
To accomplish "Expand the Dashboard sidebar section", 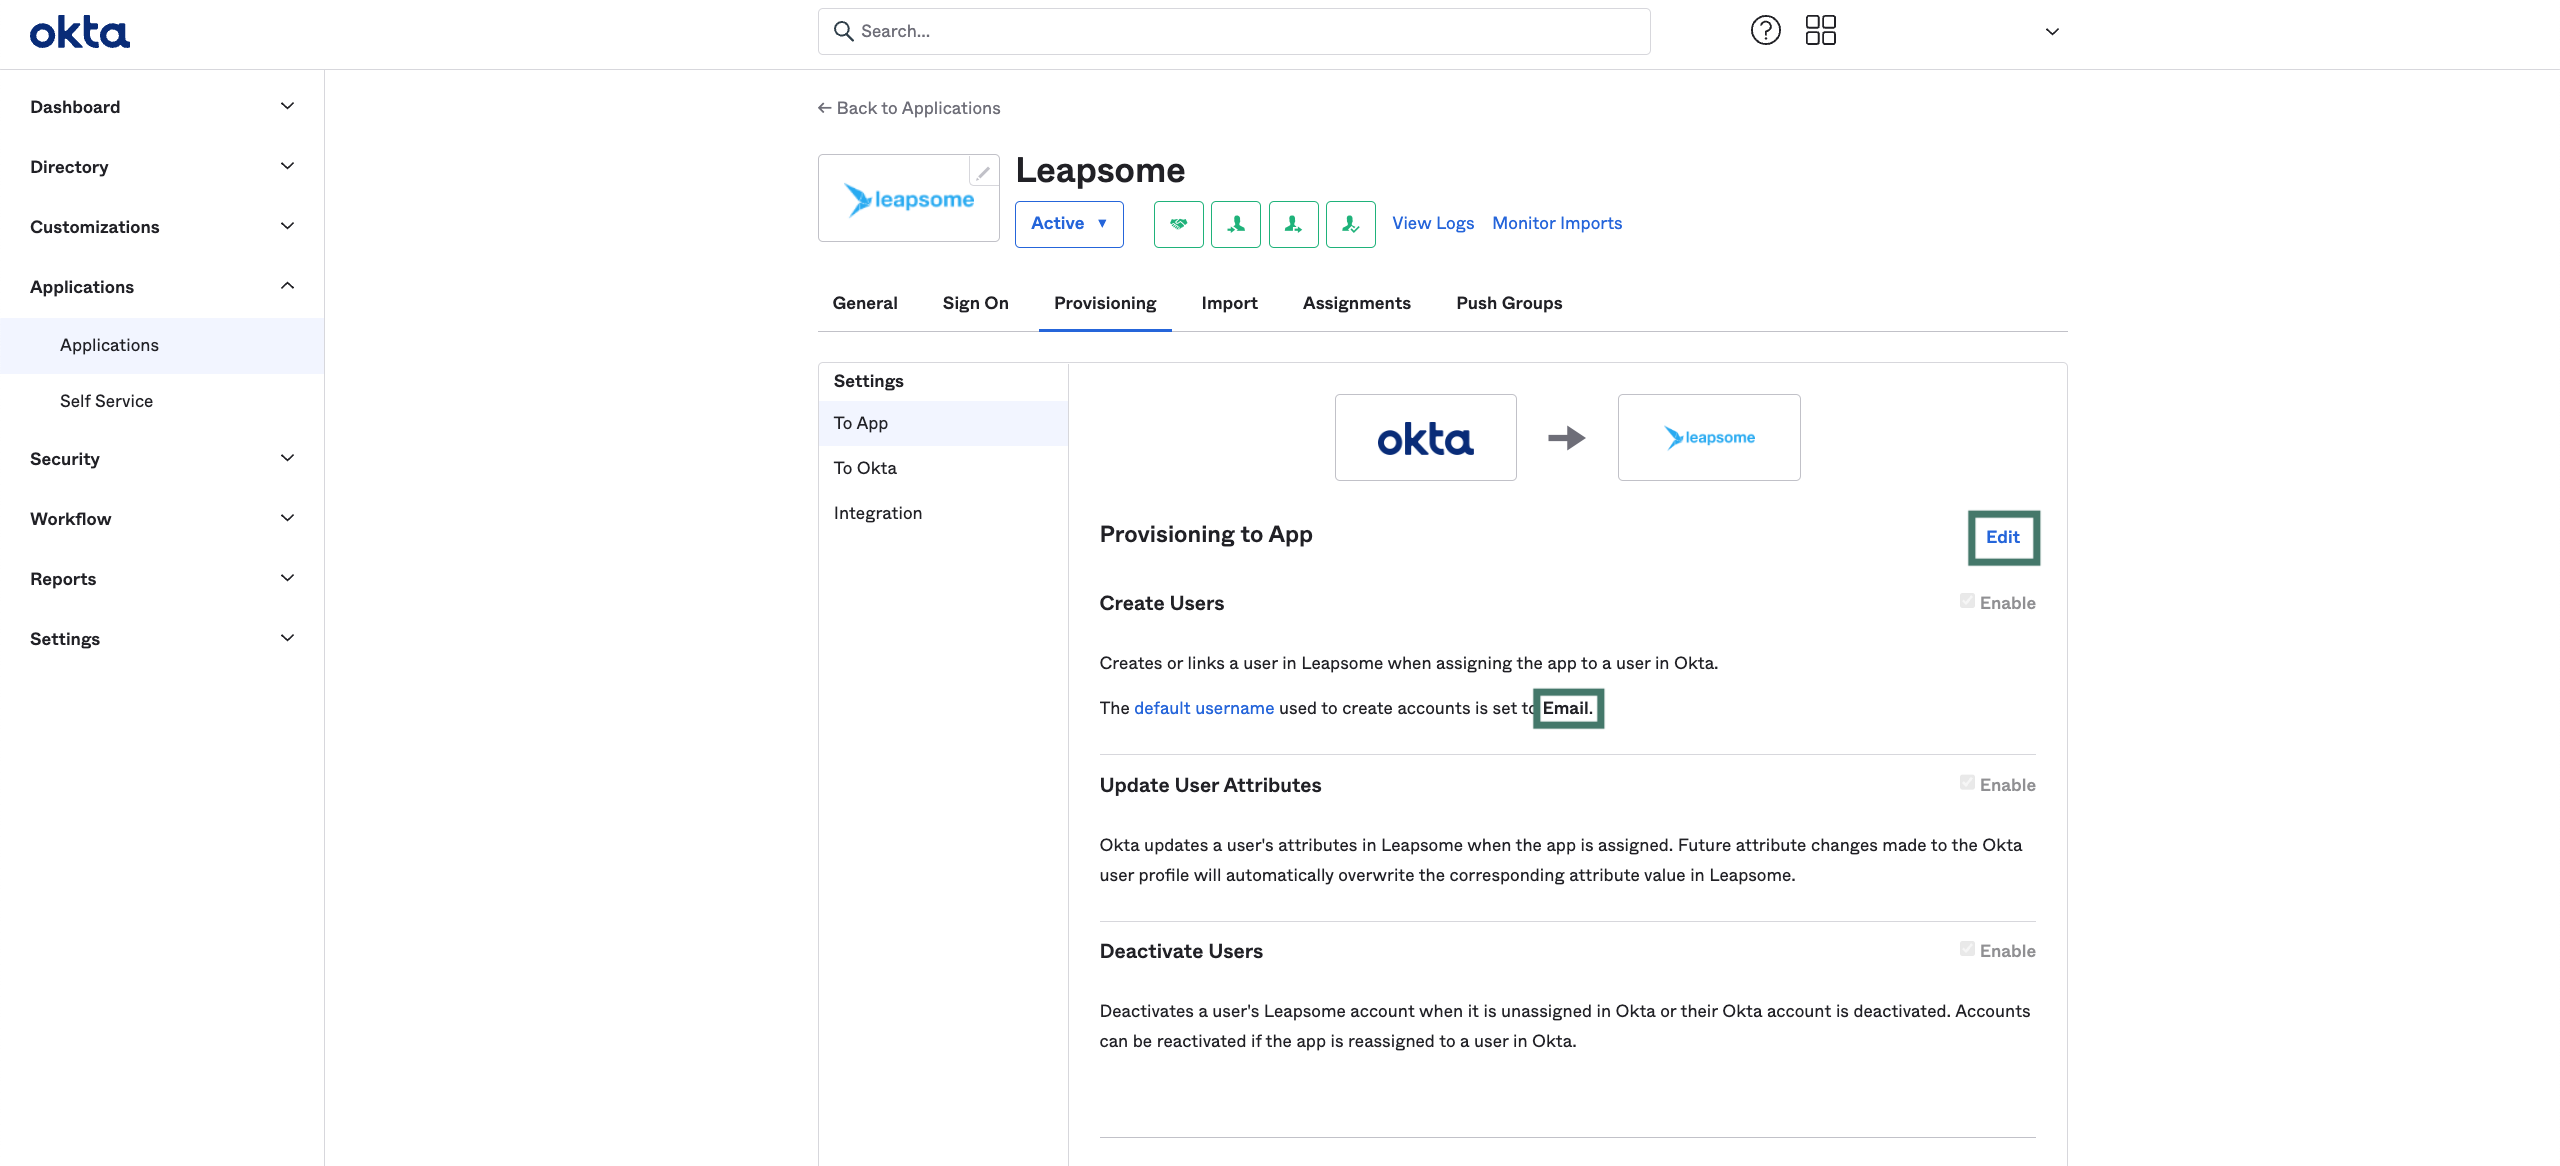I will [287, 107].
